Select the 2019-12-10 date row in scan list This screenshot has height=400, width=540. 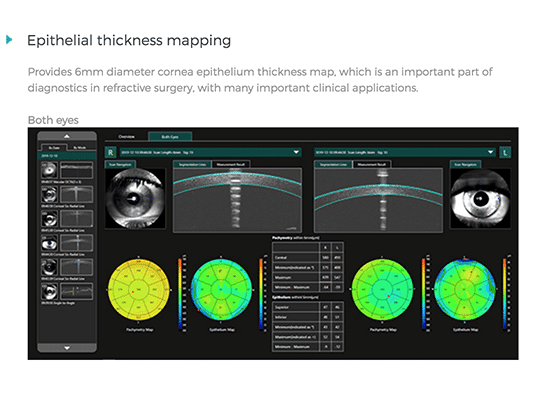[67, 156]
